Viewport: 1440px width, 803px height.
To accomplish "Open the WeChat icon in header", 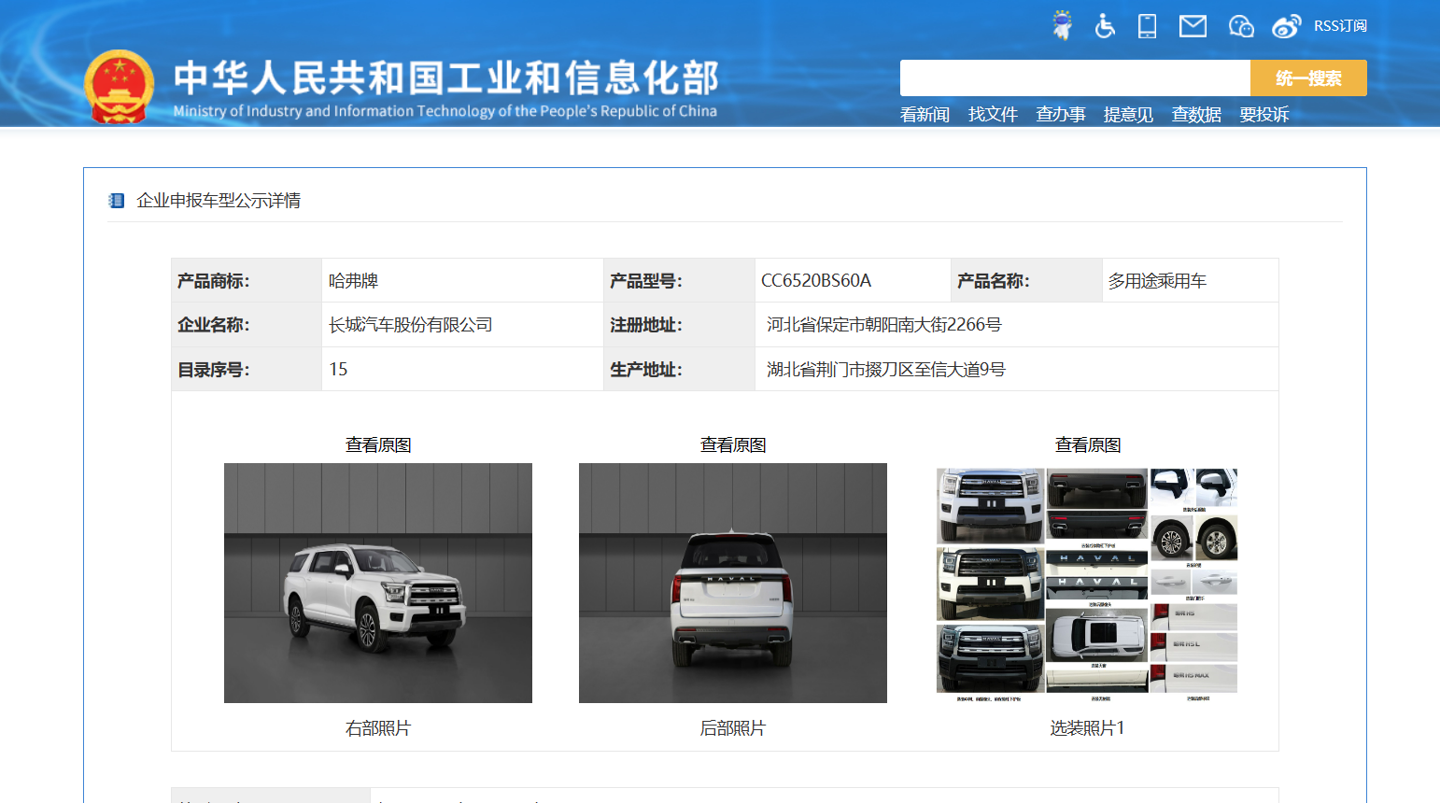I will click(1241, 26).
